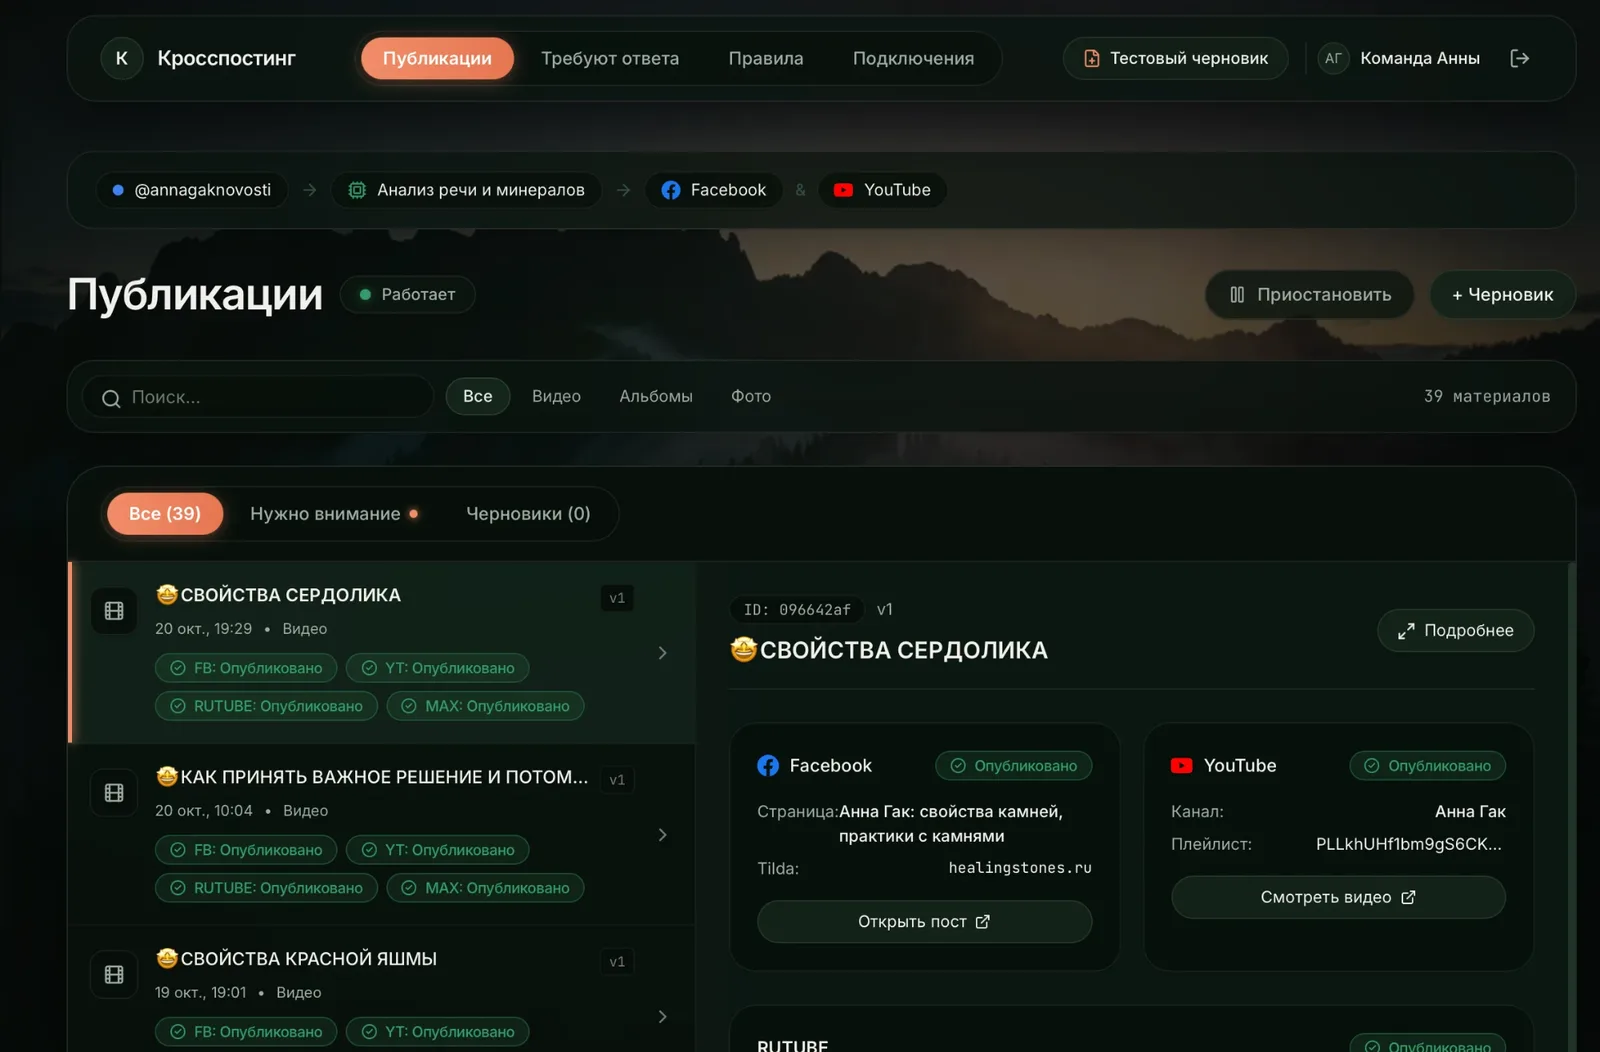Expand the СВОЙСТВА СЕРДОЛИКА row chevron
Viewport: 1600px width, 1052px height.
[x=662, y=653]
